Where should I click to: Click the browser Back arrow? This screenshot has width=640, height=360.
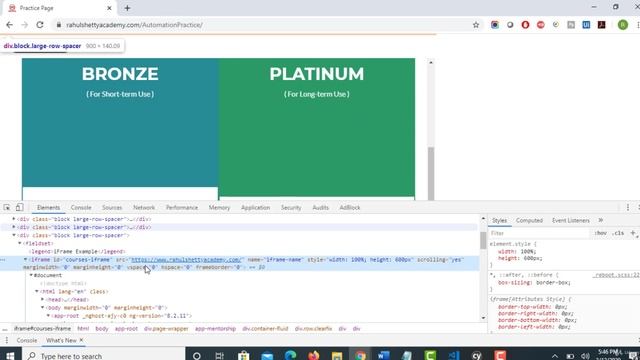coord(9,25)
